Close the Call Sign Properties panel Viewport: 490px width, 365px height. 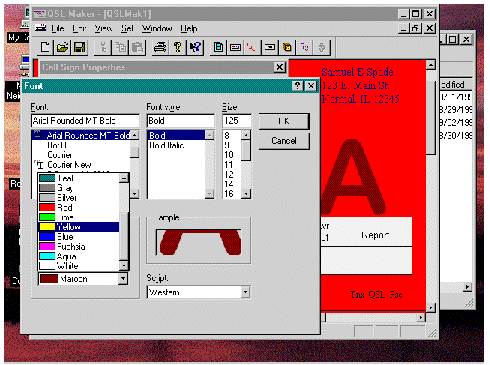[x=280, y=67]
